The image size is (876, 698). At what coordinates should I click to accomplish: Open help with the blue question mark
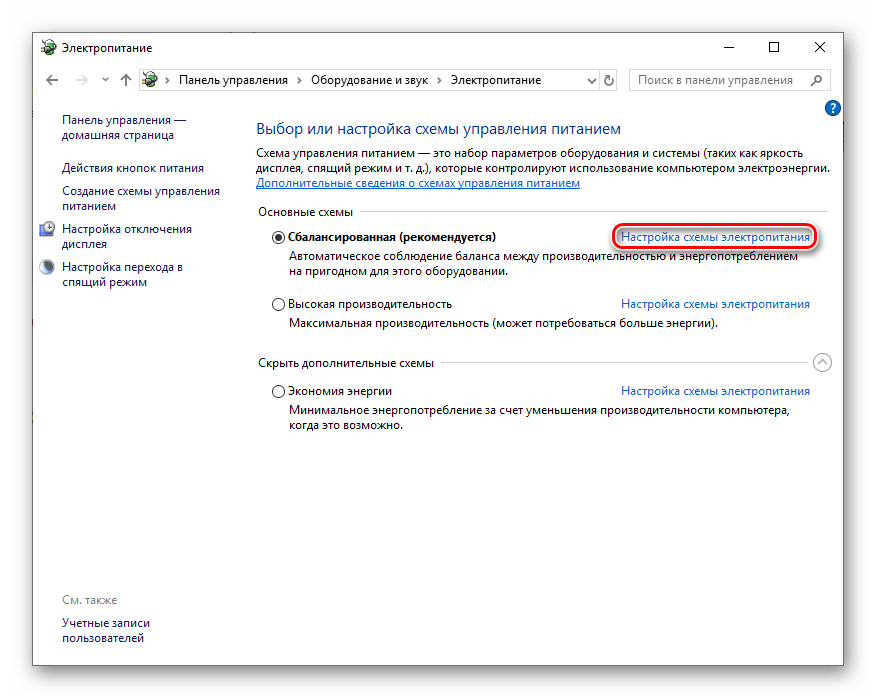[832, 108]
